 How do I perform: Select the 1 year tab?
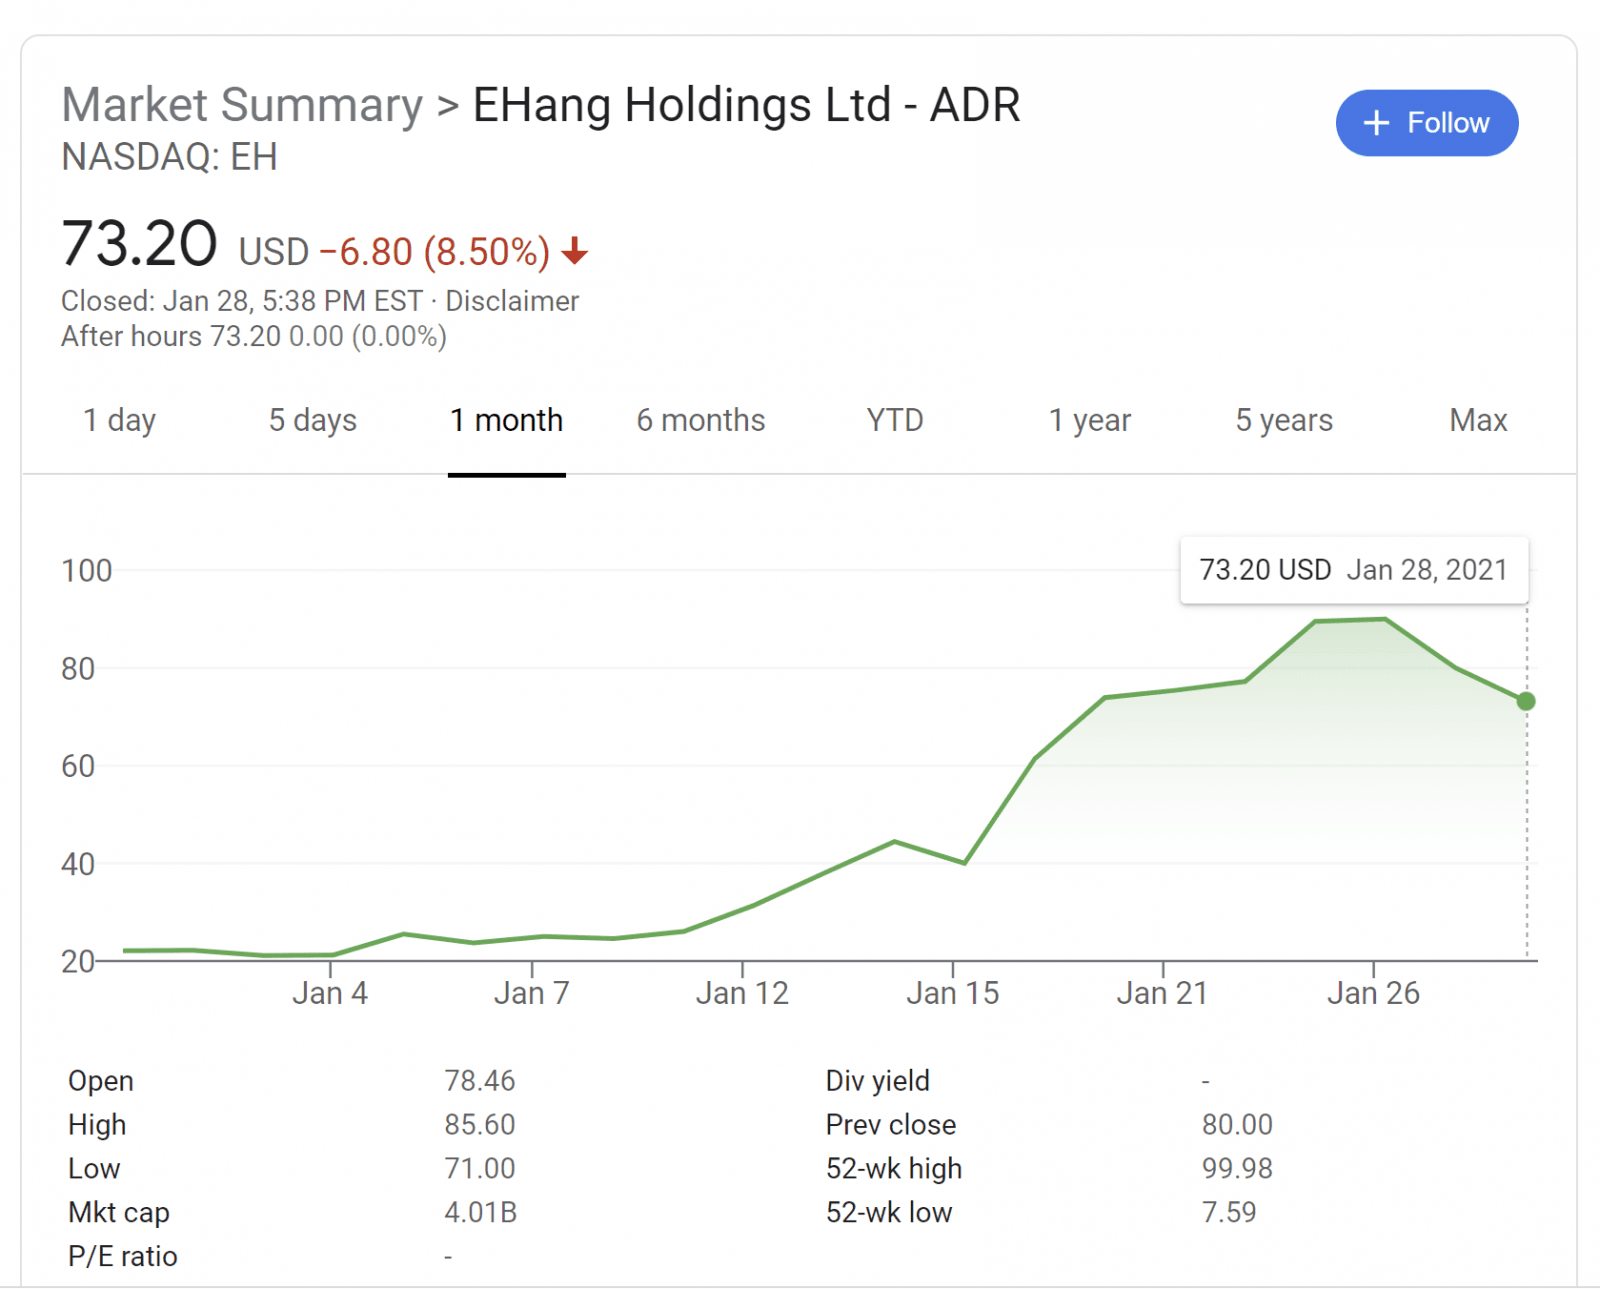click(x=1089, y=420)
